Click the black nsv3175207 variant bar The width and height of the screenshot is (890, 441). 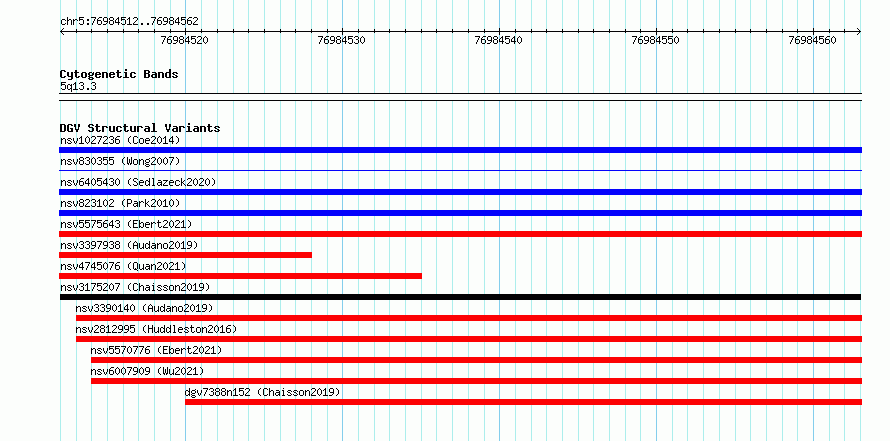[x=460, y=297]
